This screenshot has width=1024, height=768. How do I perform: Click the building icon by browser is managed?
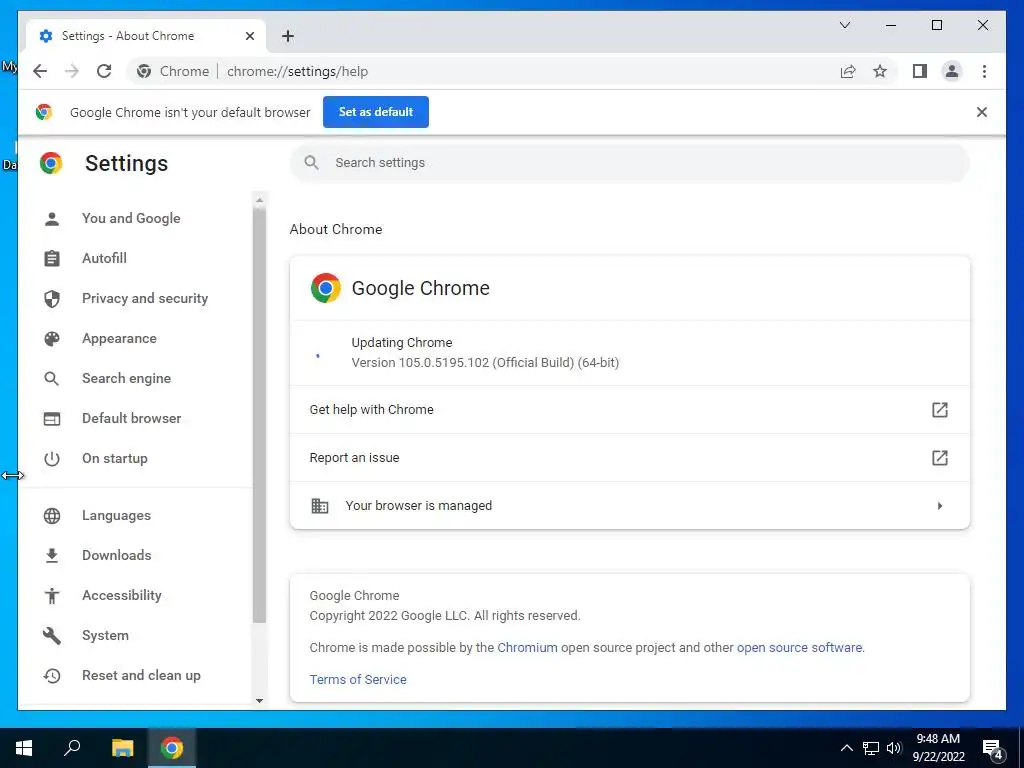(x=319, y=505)
